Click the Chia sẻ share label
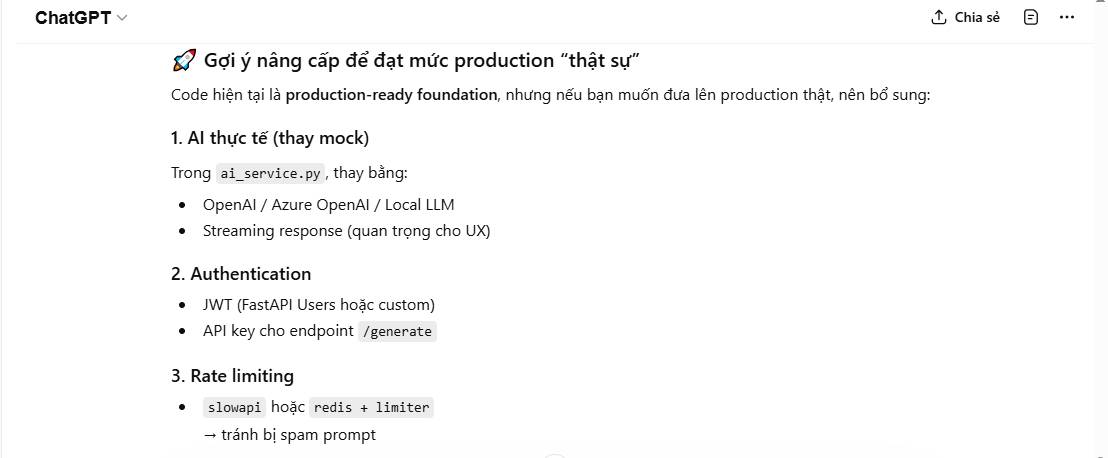Screen dimensions: 1108x458 [976, 18]
